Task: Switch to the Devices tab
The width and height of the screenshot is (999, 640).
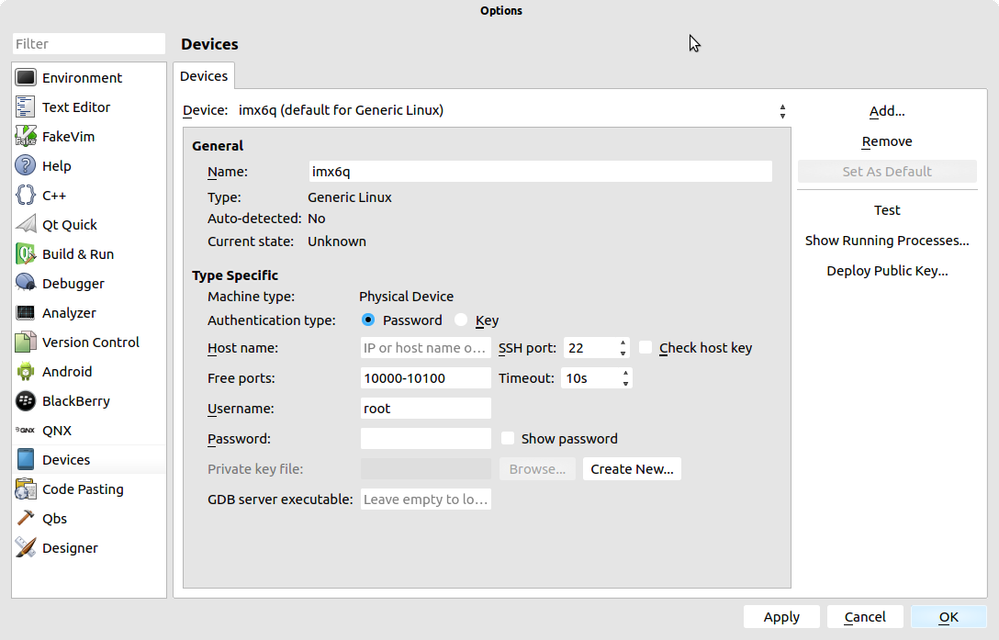Action: point(204,76)
